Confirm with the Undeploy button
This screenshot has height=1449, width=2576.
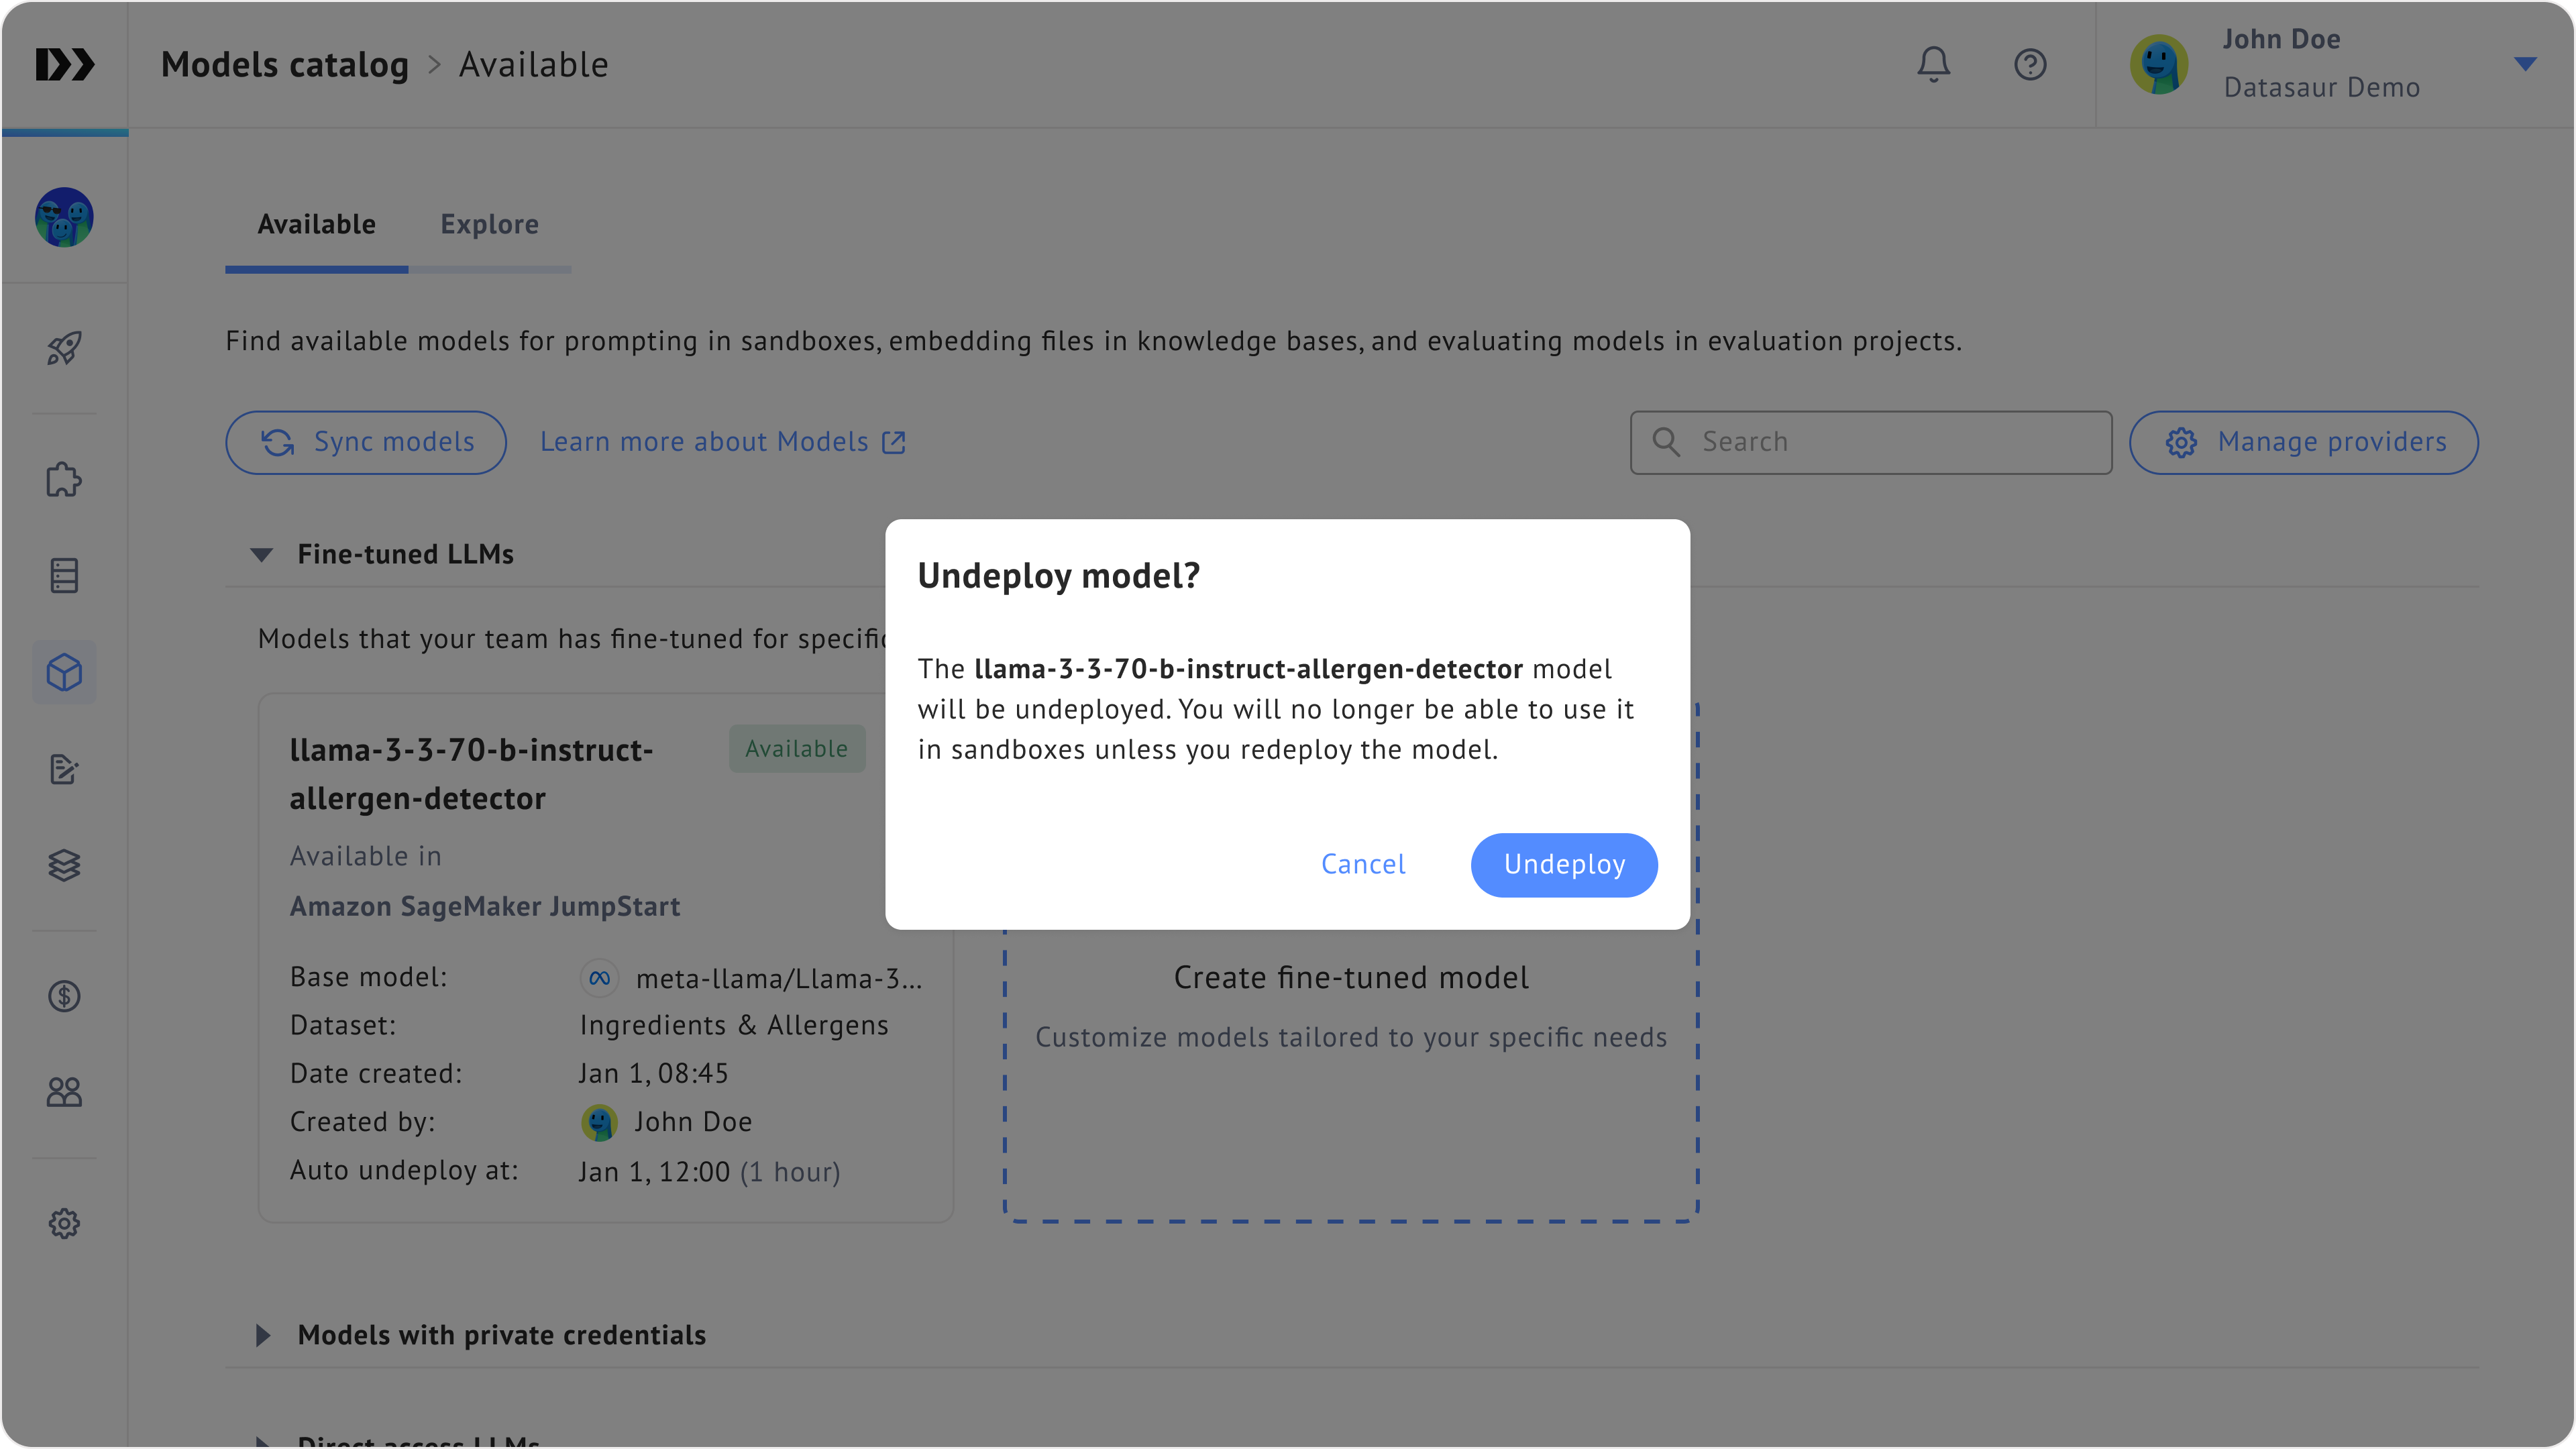click(1563, 865)
